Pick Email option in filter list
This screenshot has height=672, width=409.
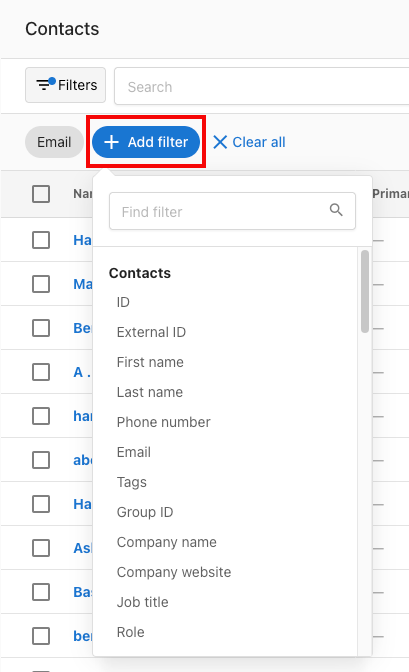coord(134,452)
